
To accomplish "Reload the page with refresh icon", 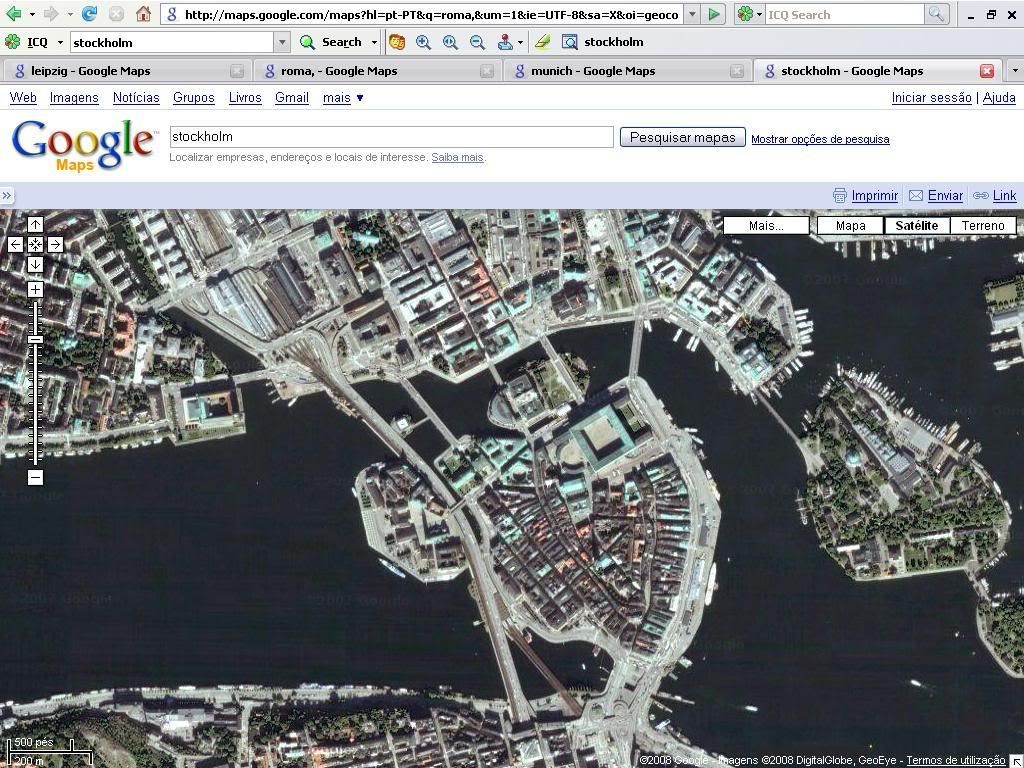I will (89, 14).
